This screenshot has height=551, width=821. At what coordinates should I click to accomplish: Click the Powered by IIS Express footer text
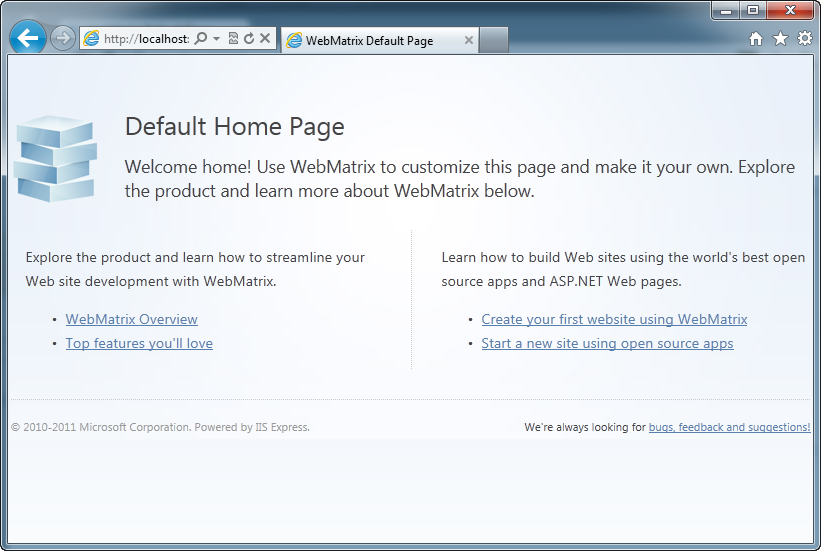click(252, 427)
